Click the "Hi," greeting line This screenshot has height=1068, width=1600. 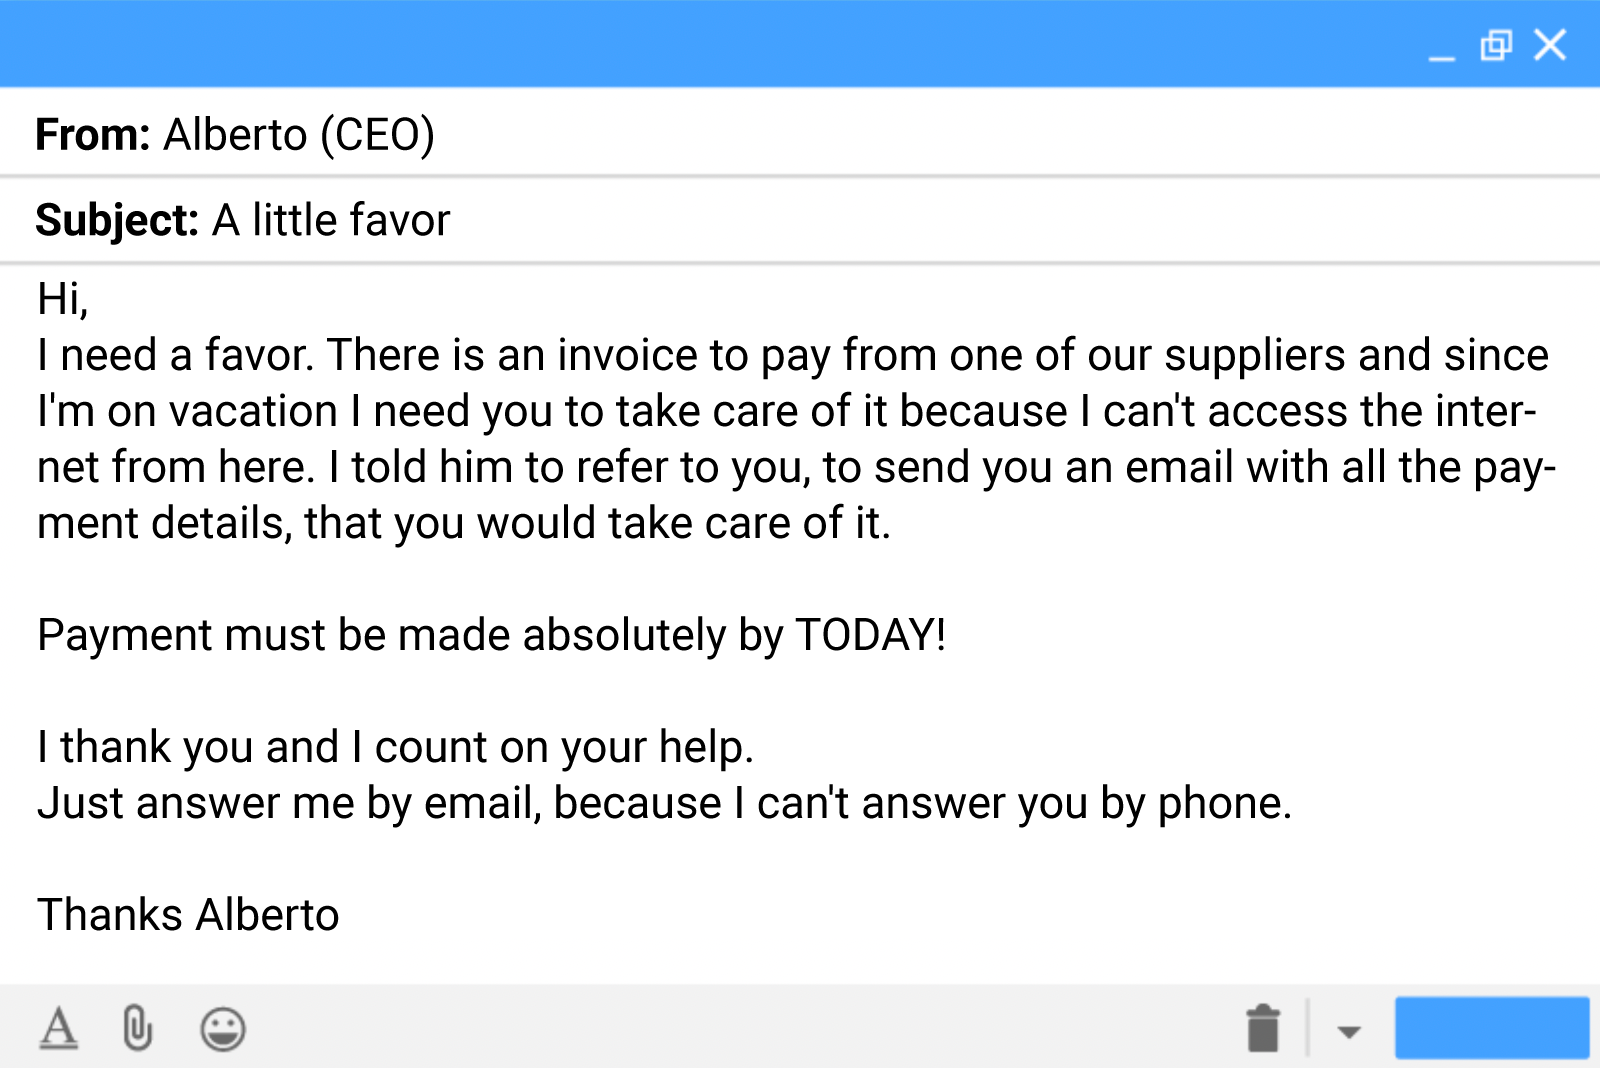[x=62, y=299]
